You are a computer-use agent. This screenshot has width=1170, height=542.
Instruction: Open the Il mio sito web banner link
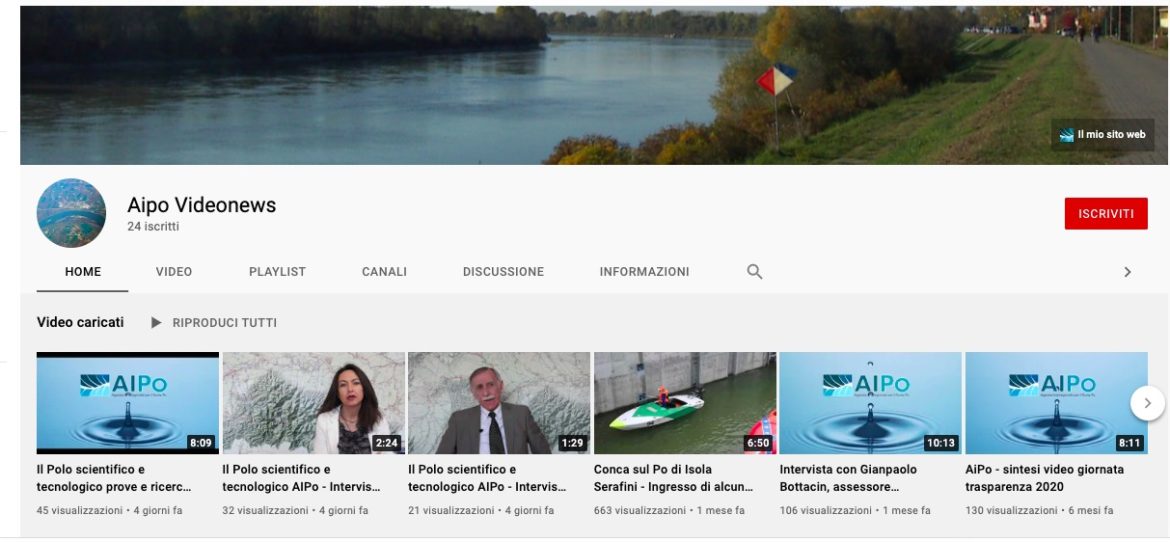(x=1103, y=134)
